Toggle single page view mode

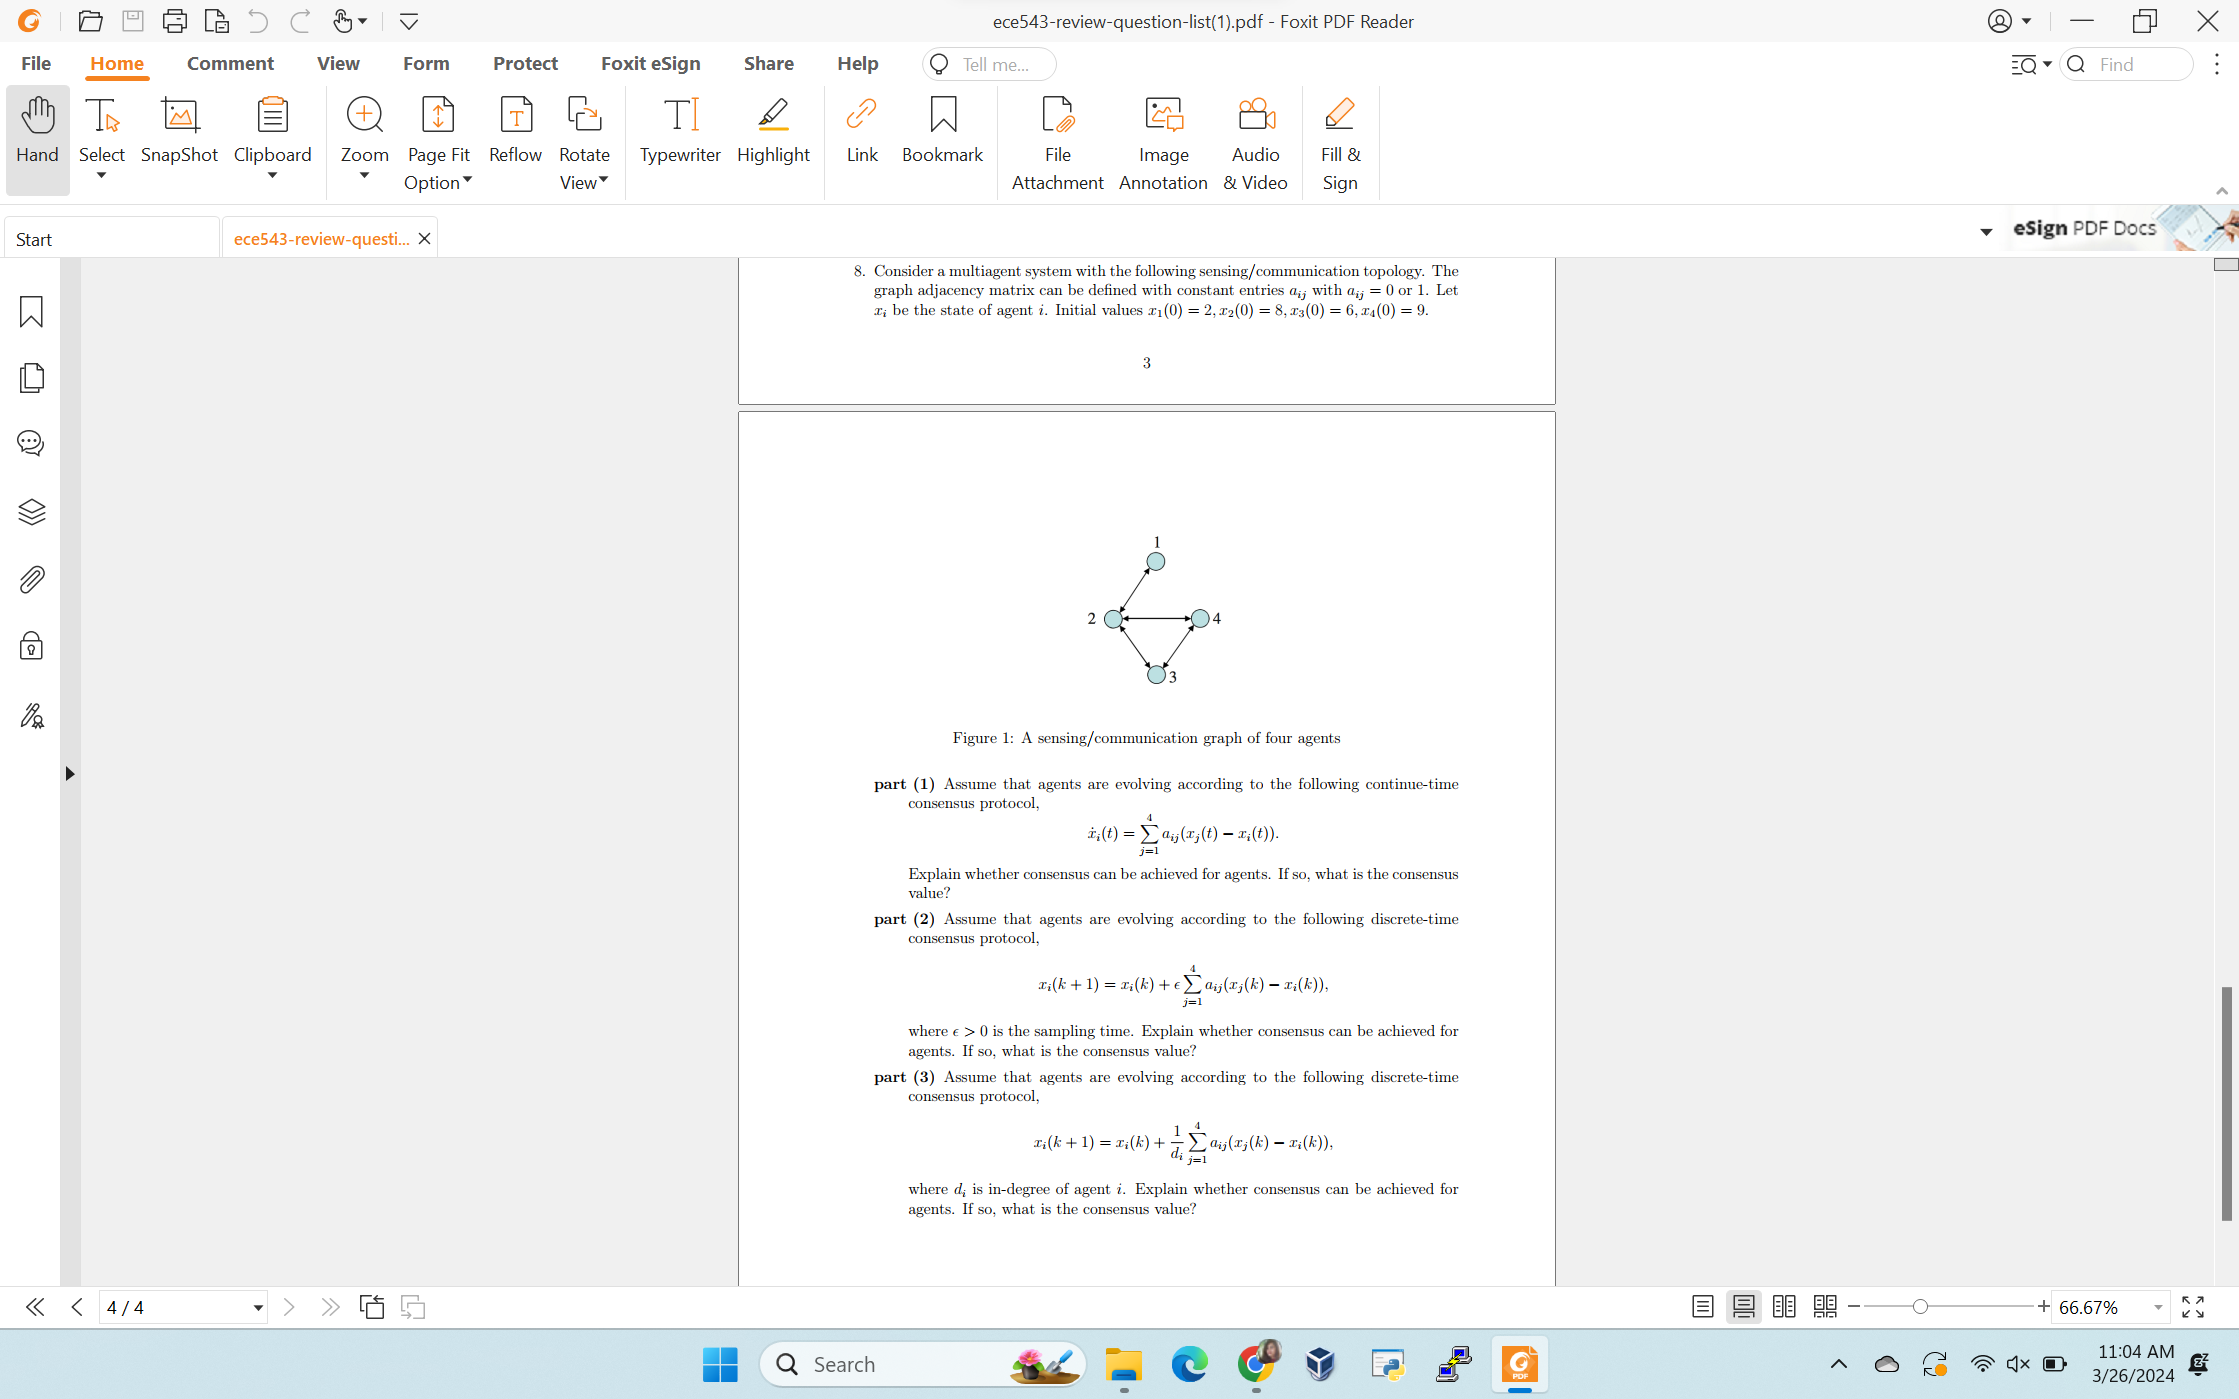(1702, 1307)
